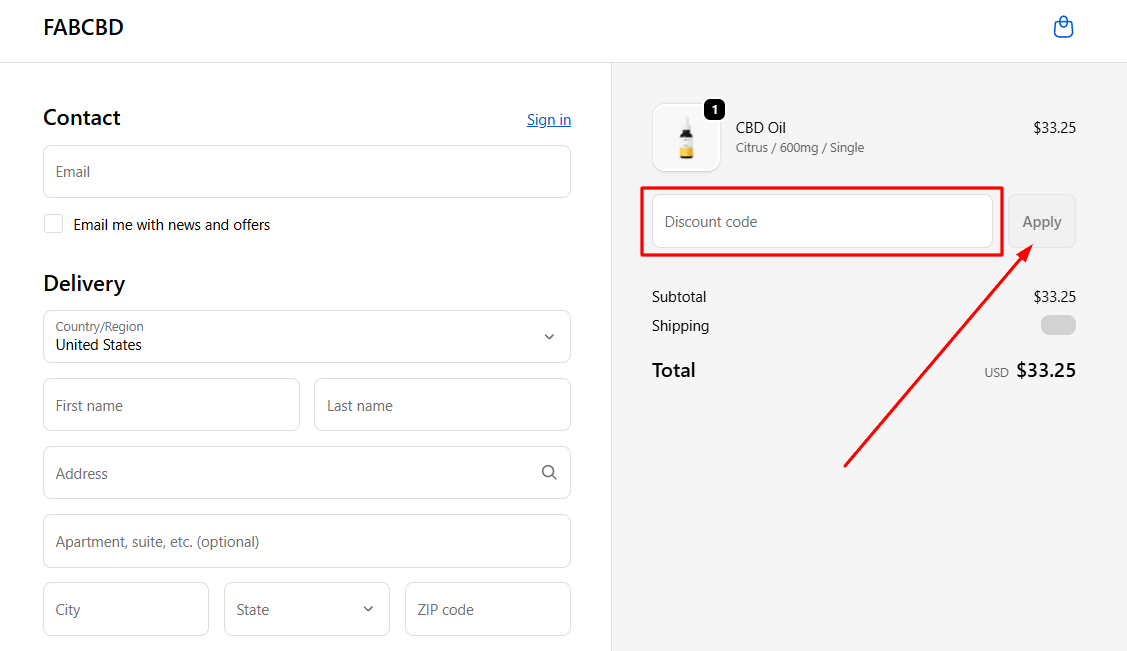
Task: Click into the Discount code field
Action: (x=822, y=221)
